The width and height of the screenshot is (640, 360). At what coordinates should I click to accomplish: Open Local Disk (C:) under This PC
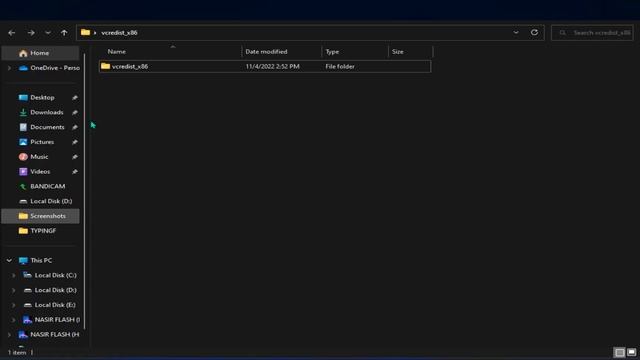click(49, 276)
